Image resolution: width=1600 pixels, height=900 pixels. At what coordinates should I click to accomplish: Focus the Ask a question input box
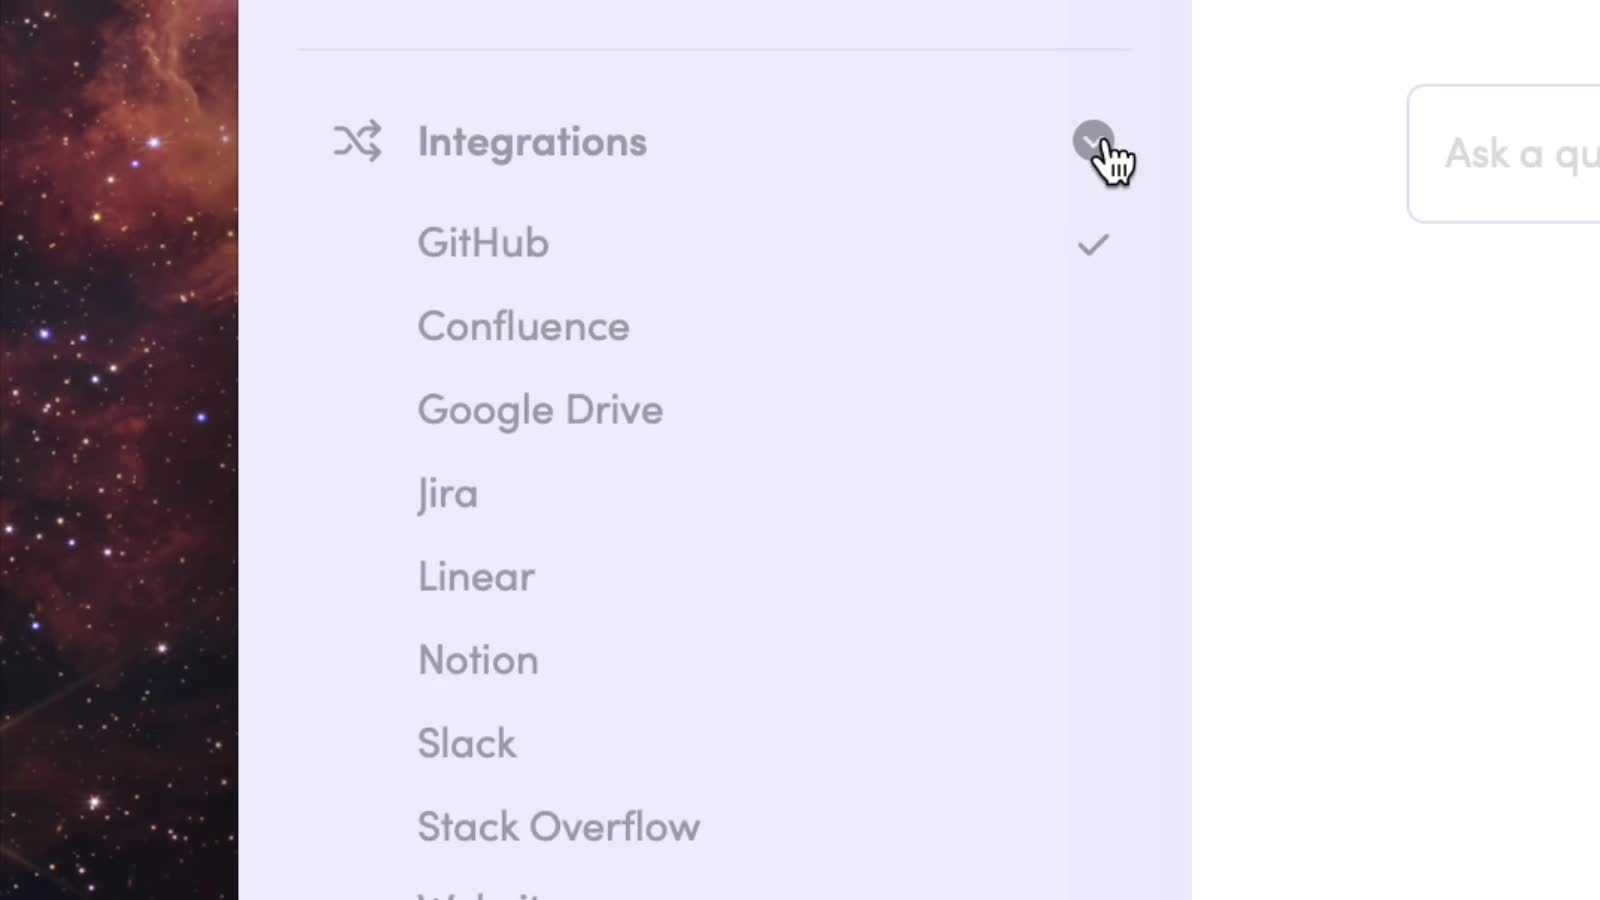[x=1504, y=154]
